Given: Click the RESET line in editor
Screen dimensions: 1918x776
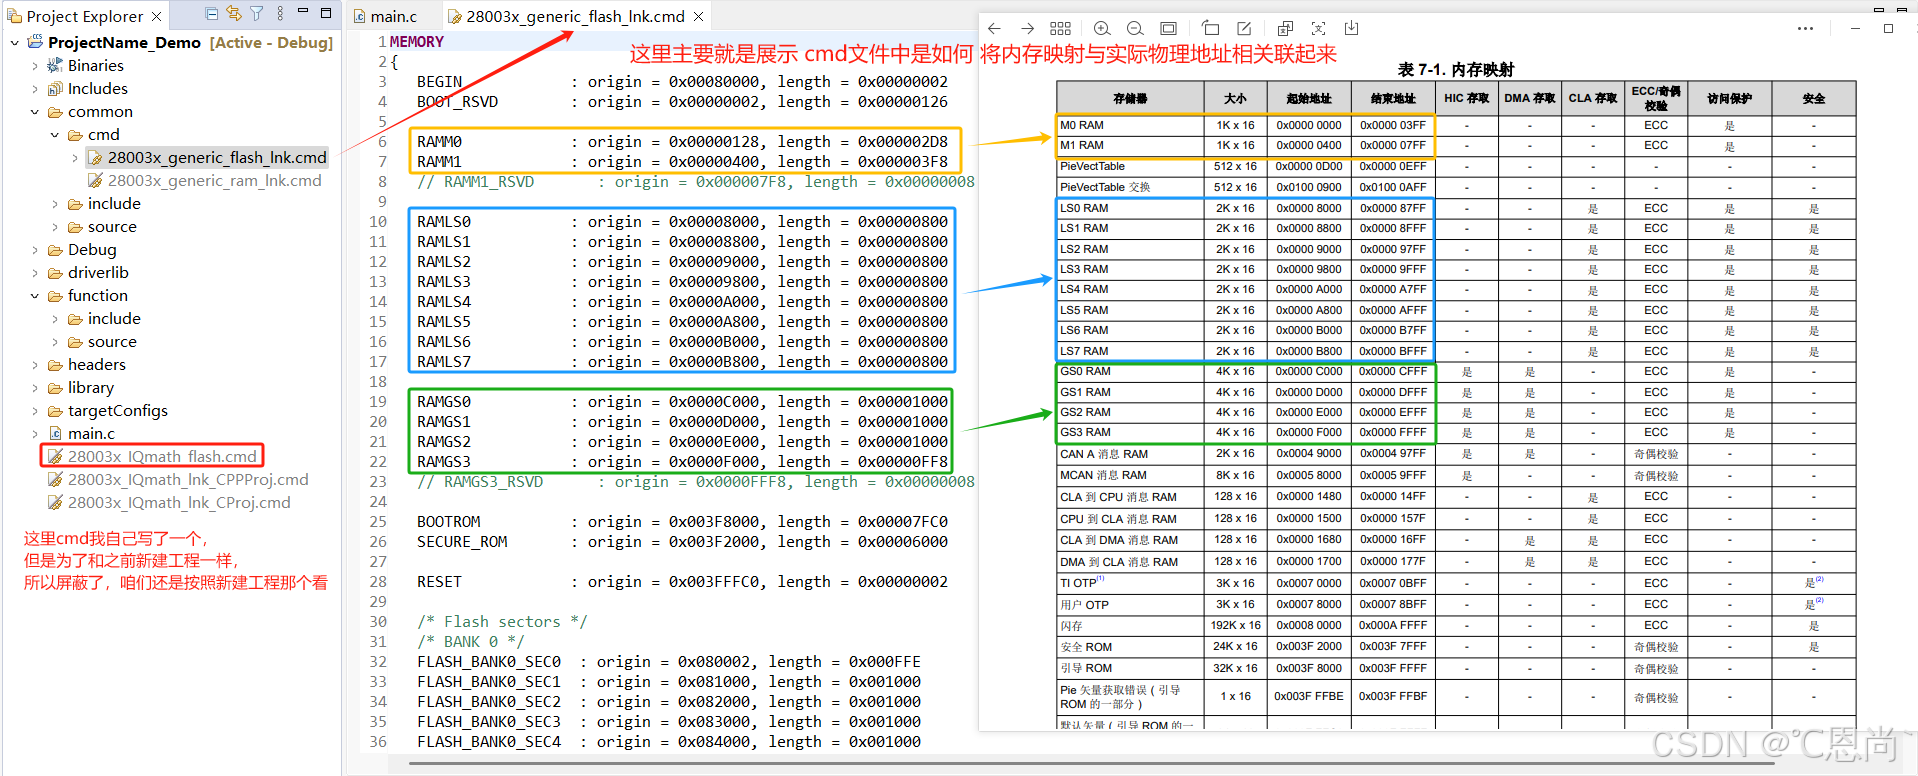Looking at the screenshot, I should point(682,582).
